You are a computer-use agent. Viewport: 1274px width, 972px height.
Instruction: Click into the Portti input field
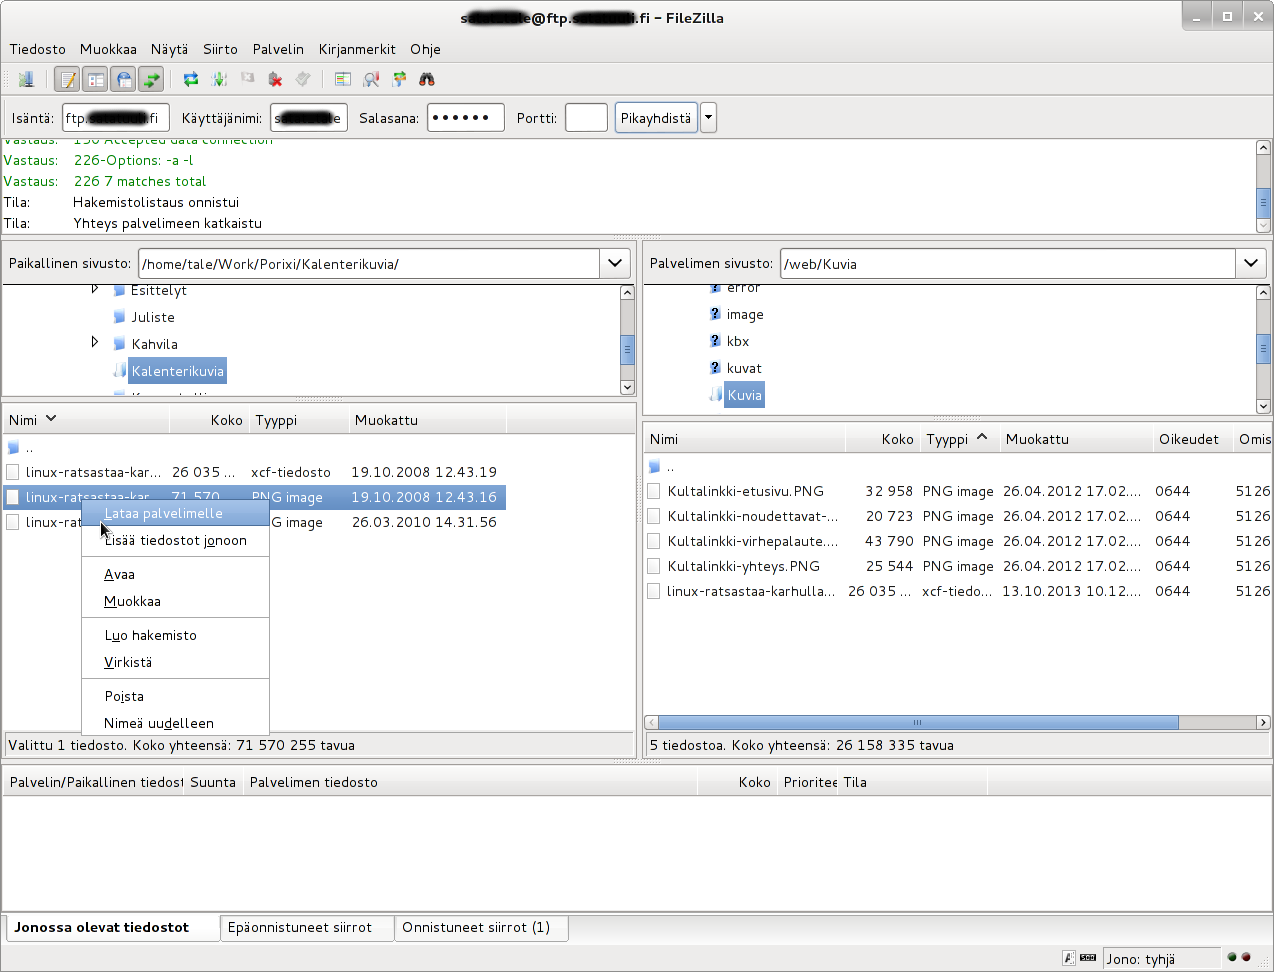coord(586,118)
